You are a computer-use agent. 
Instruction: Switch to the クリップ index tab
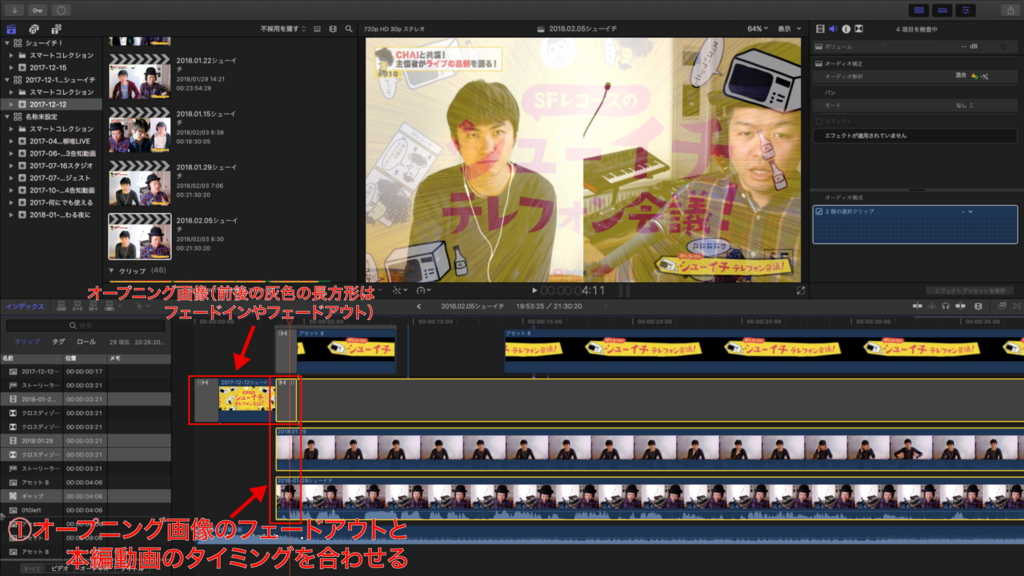pyautogui.click(x=27, y=342)
